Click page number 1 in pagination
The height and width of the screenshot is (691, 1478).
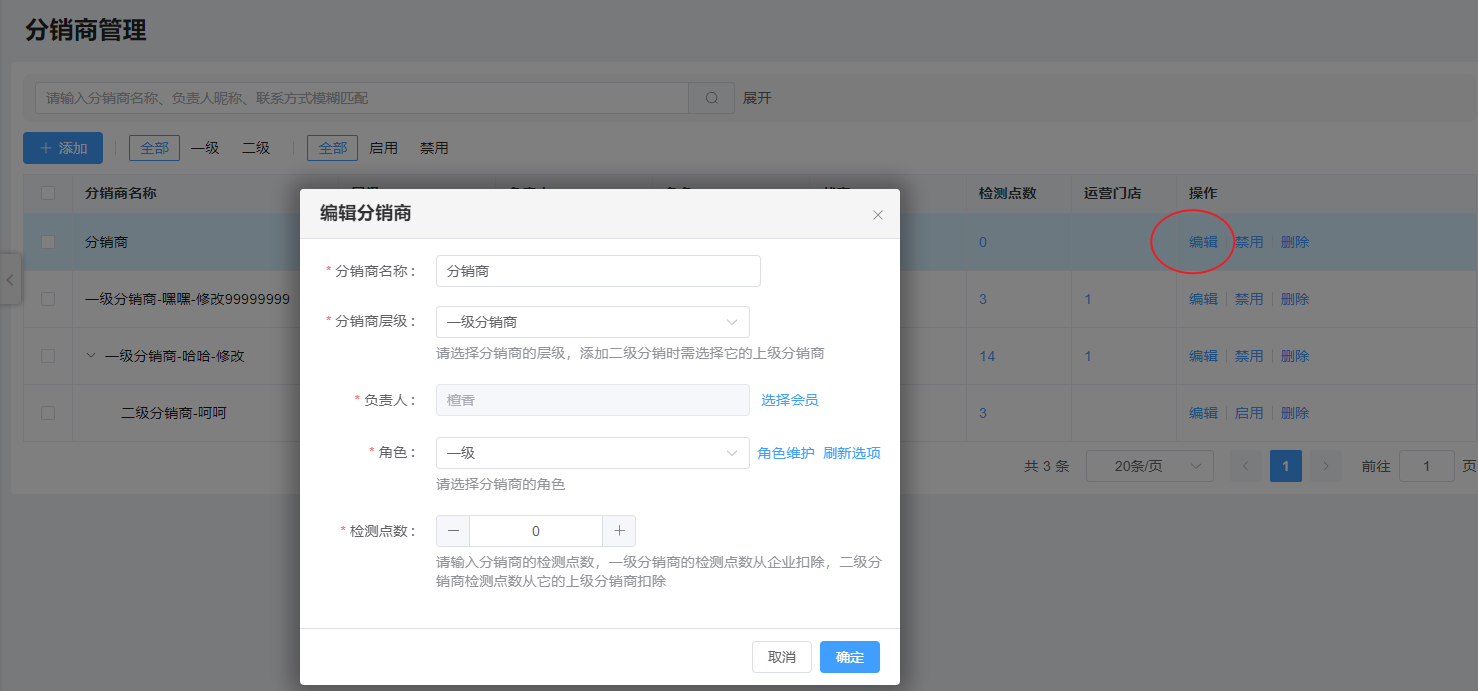[x=1286, y=466]
